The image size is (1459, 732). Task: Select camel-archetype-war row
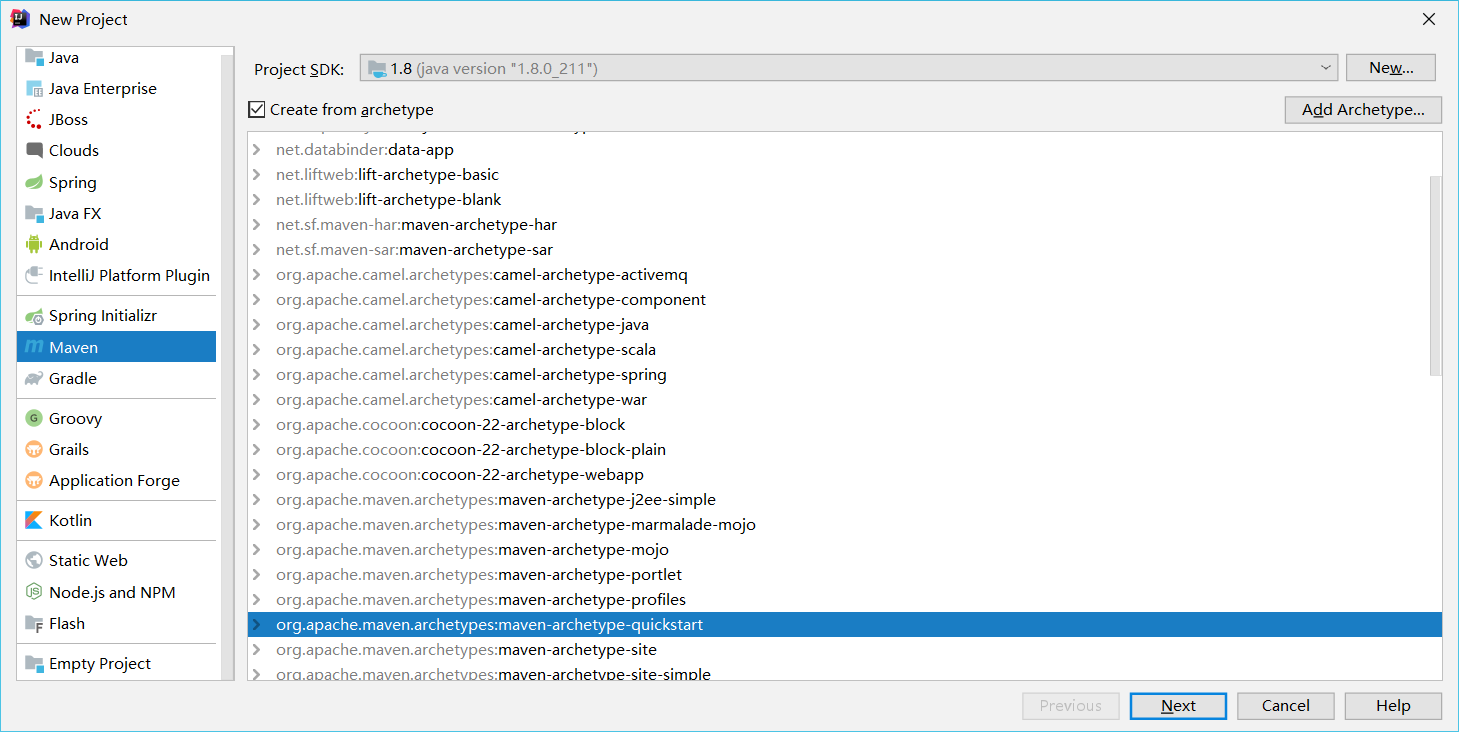[845, 400]
